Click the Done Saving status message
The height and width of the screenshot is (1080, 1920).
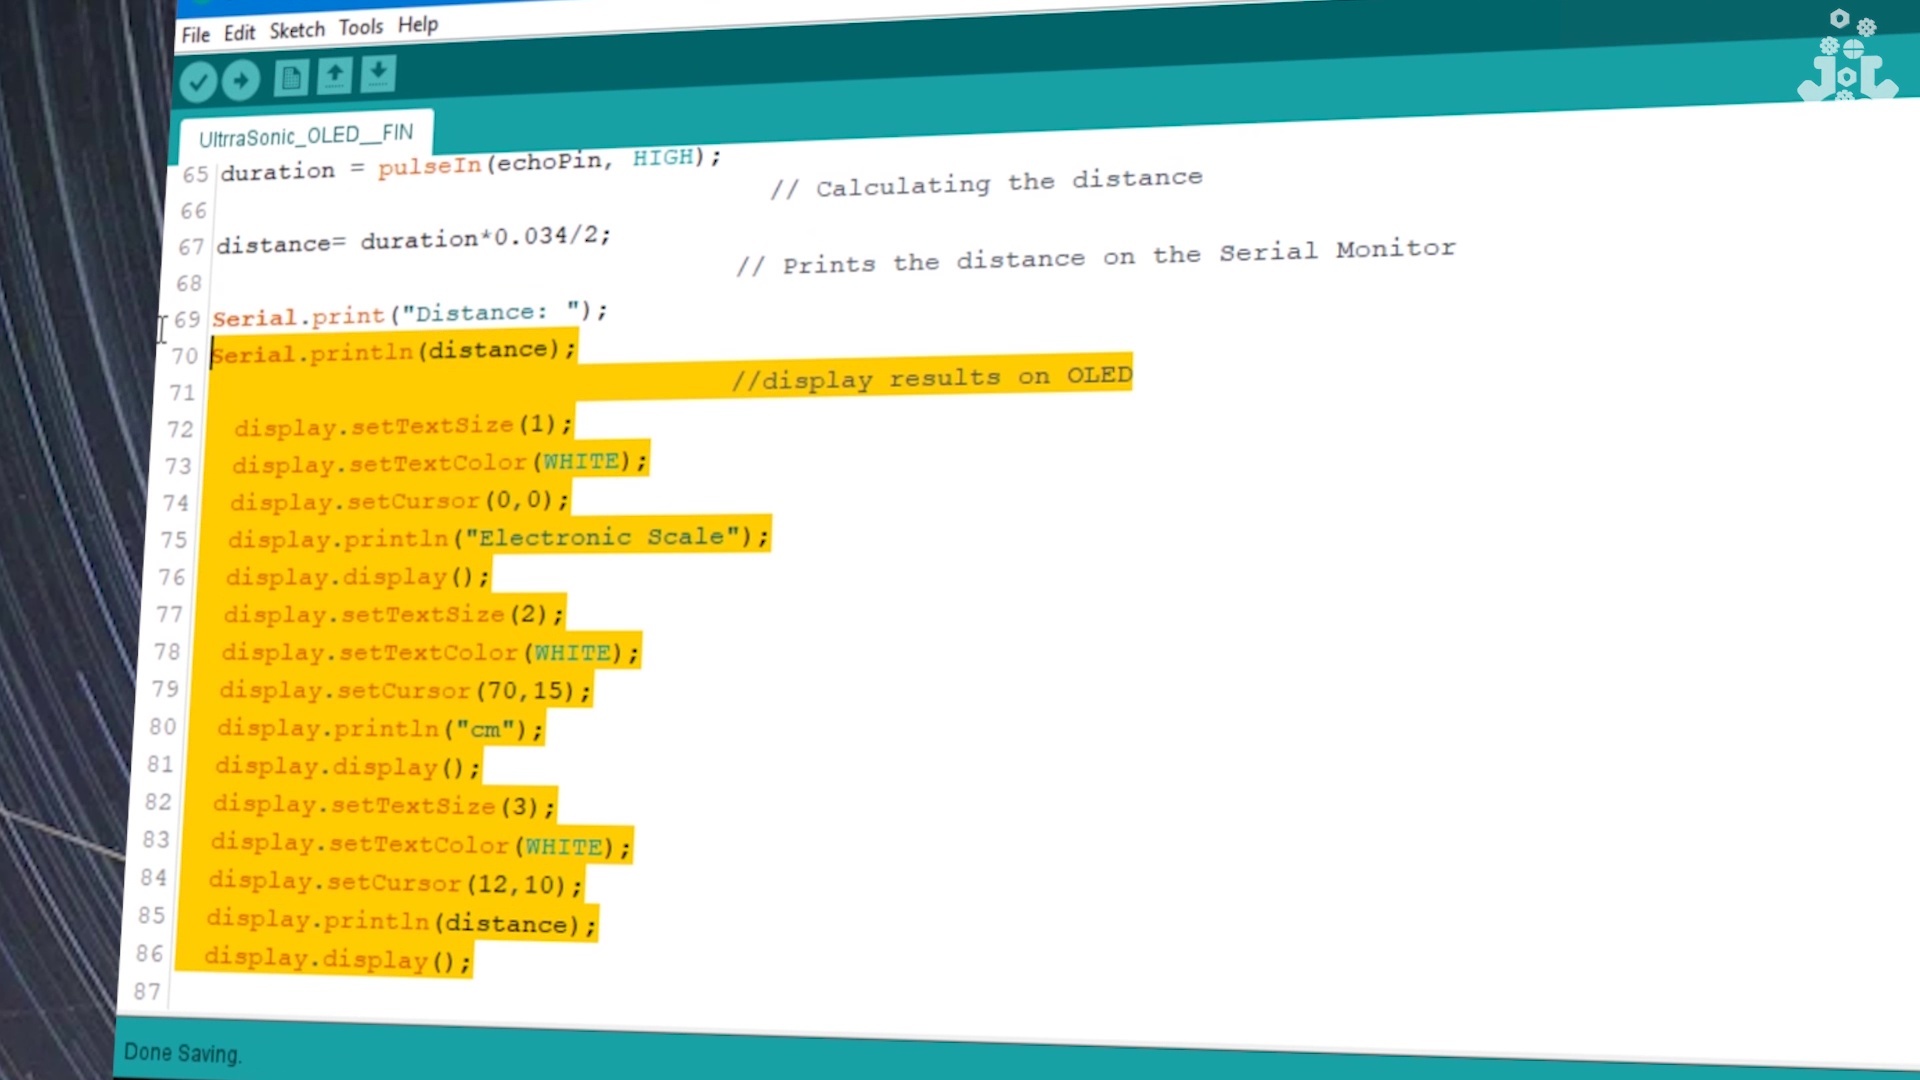click(x=182, y=1053)
